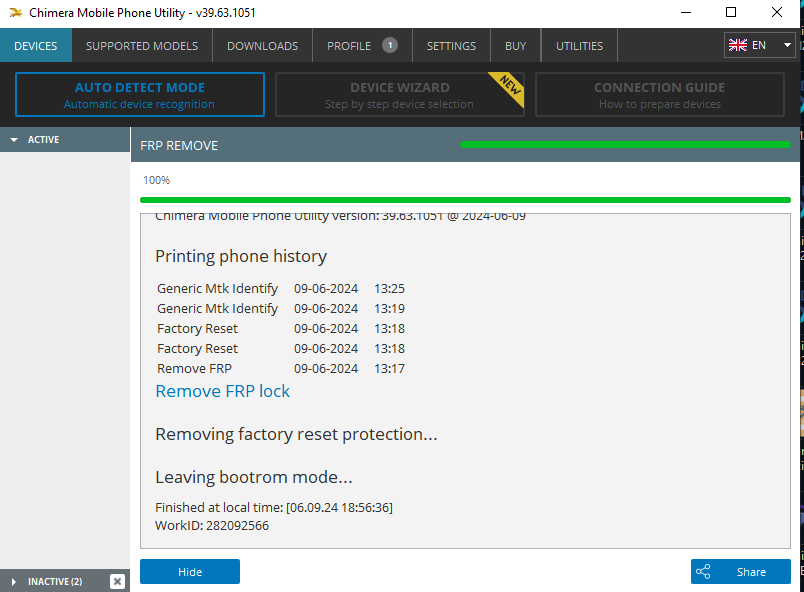
Task: Go to the DOWNLOADS tab
Action: pos(263,46)
